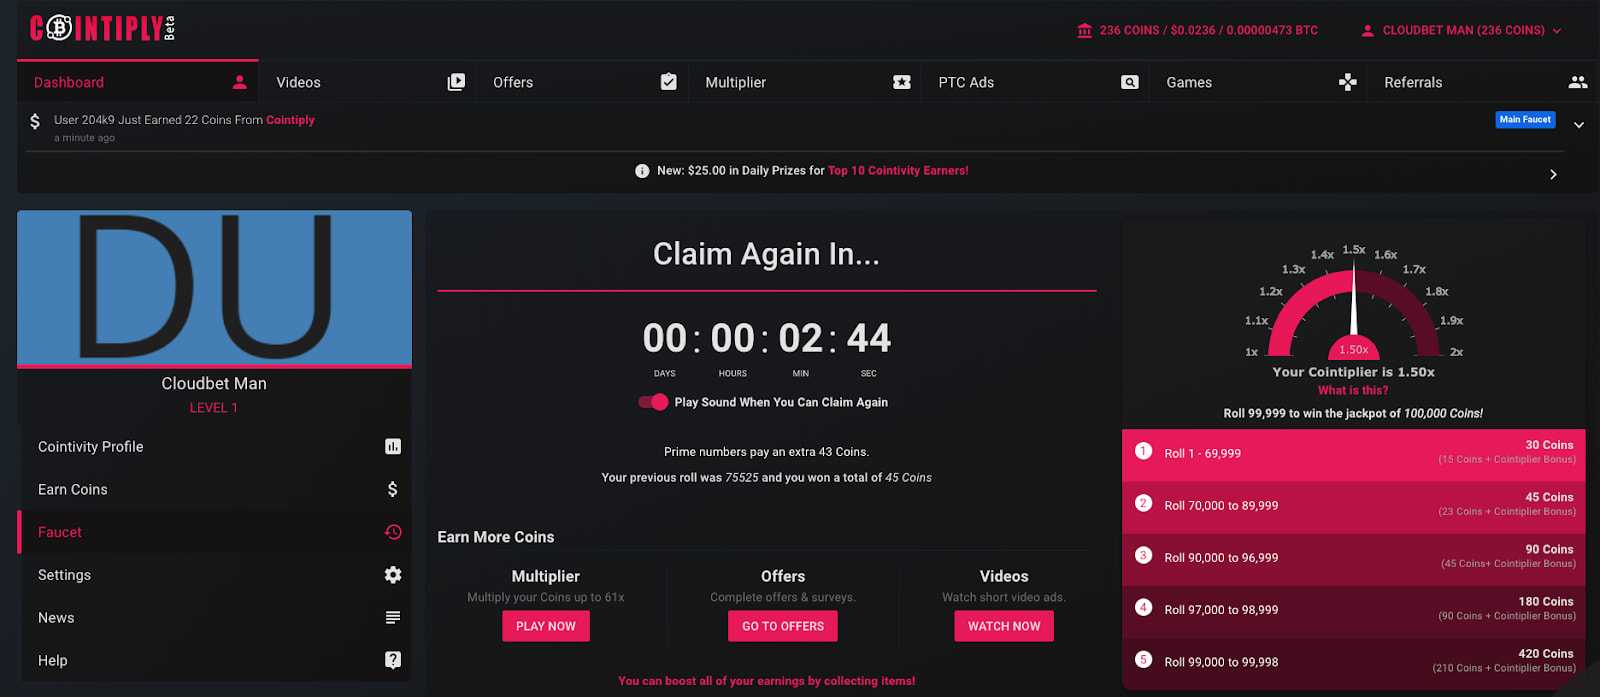Image resolution: width=1600 pixels, height=697 pixels.
Task: Click the star ticket icon in Multiplier tab
Action: coord(902,82)
